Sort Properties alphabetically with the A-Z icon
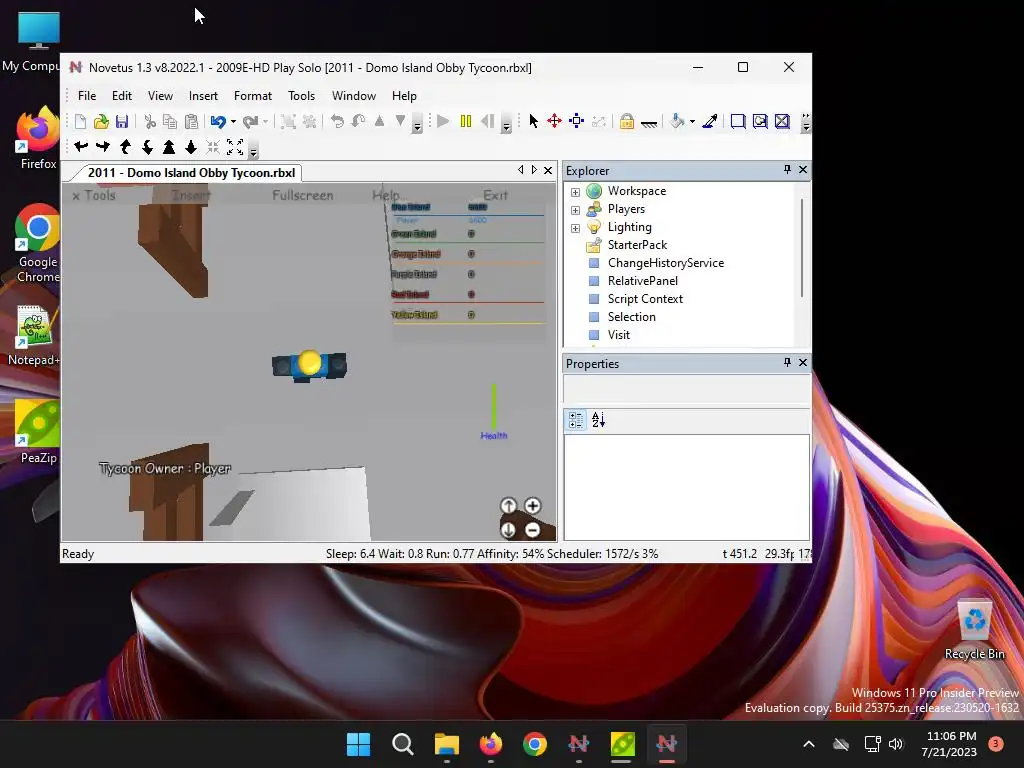1024x768 pixels. [x=598, y=420]
